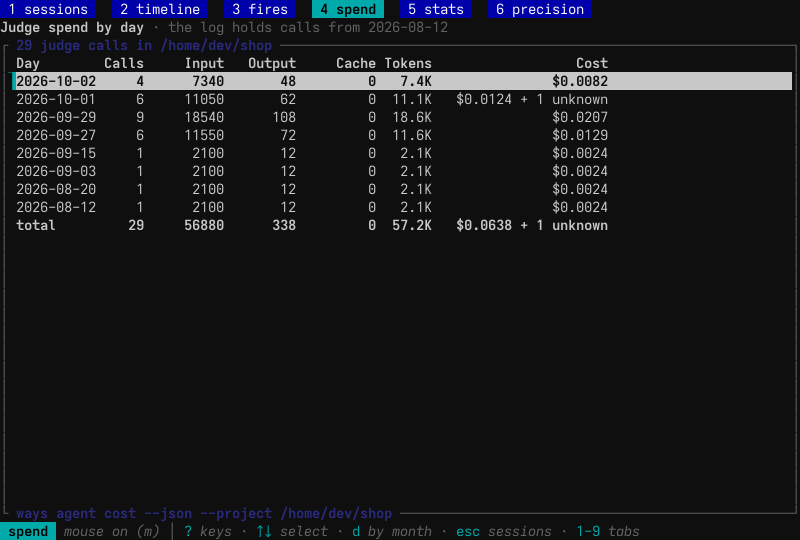Viewport: 800px width, 540px height.
Task: Select the 2026-10-02 row
Action: (x=402, y=81)
